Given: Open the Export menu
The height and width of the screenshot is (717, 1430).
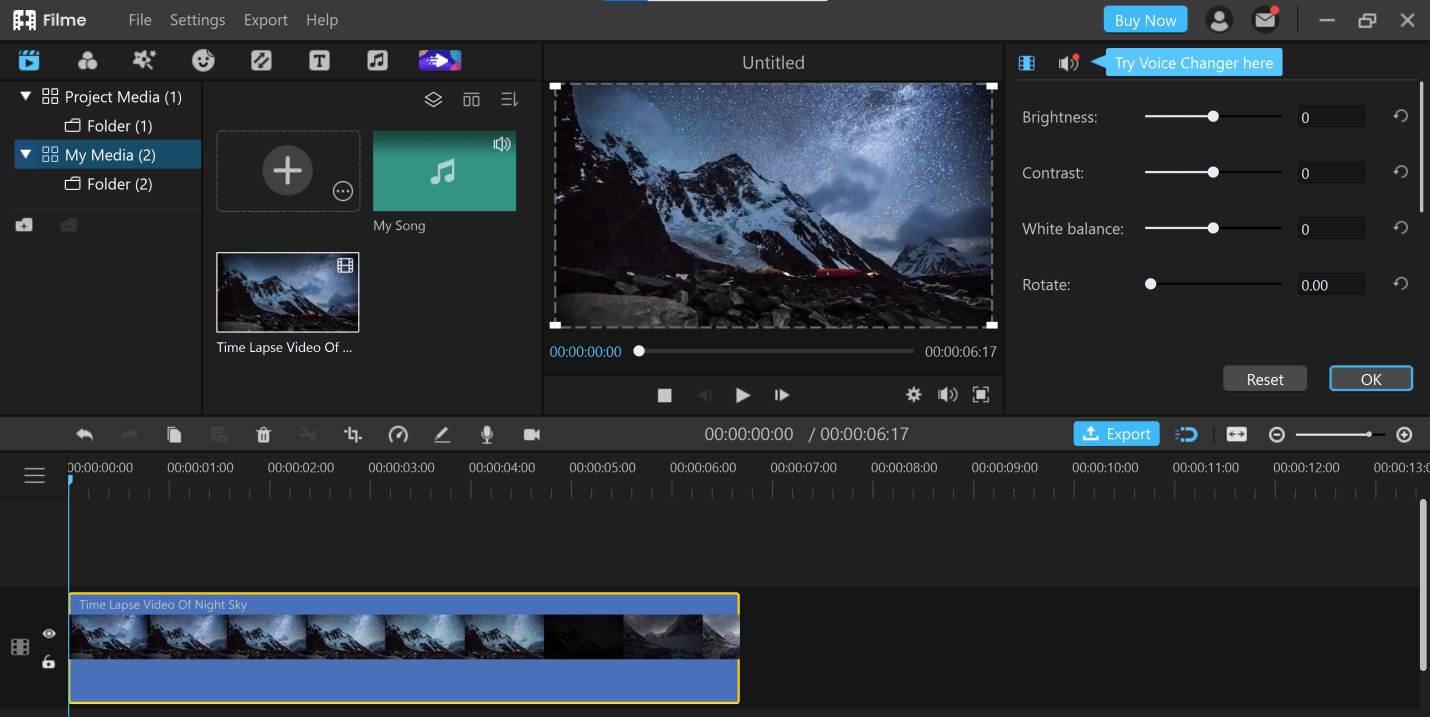Looking at the screenshot, I should 265,20.
